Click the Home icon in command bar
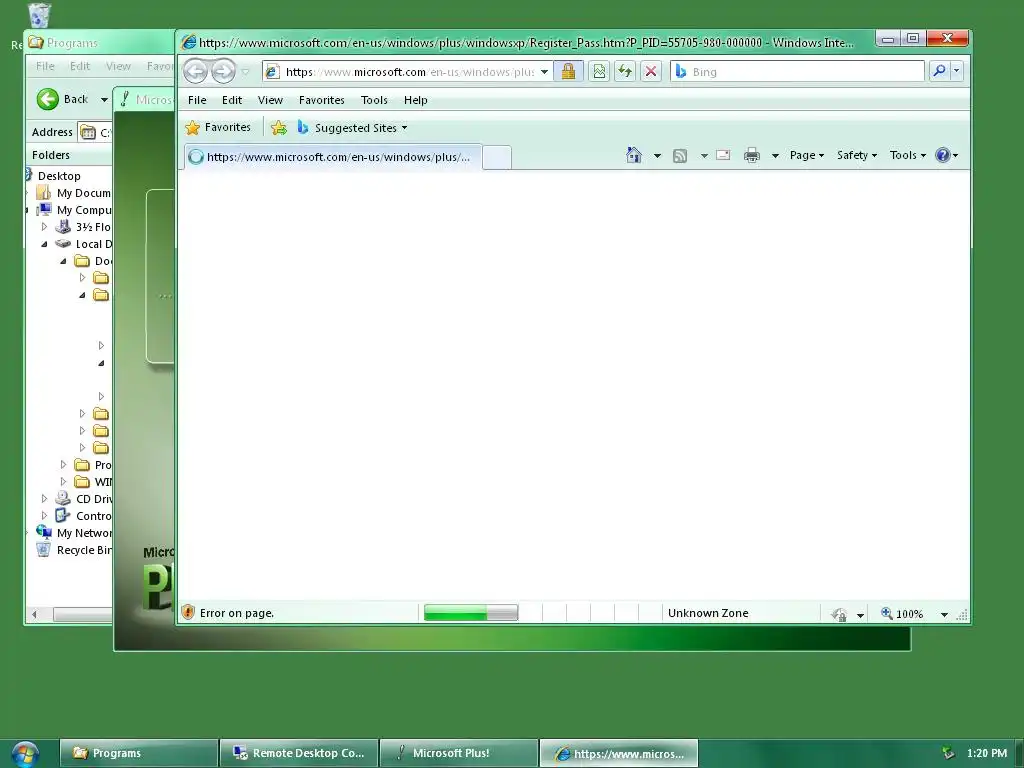This screenshot has width=1024, height=768. point(633,155)
